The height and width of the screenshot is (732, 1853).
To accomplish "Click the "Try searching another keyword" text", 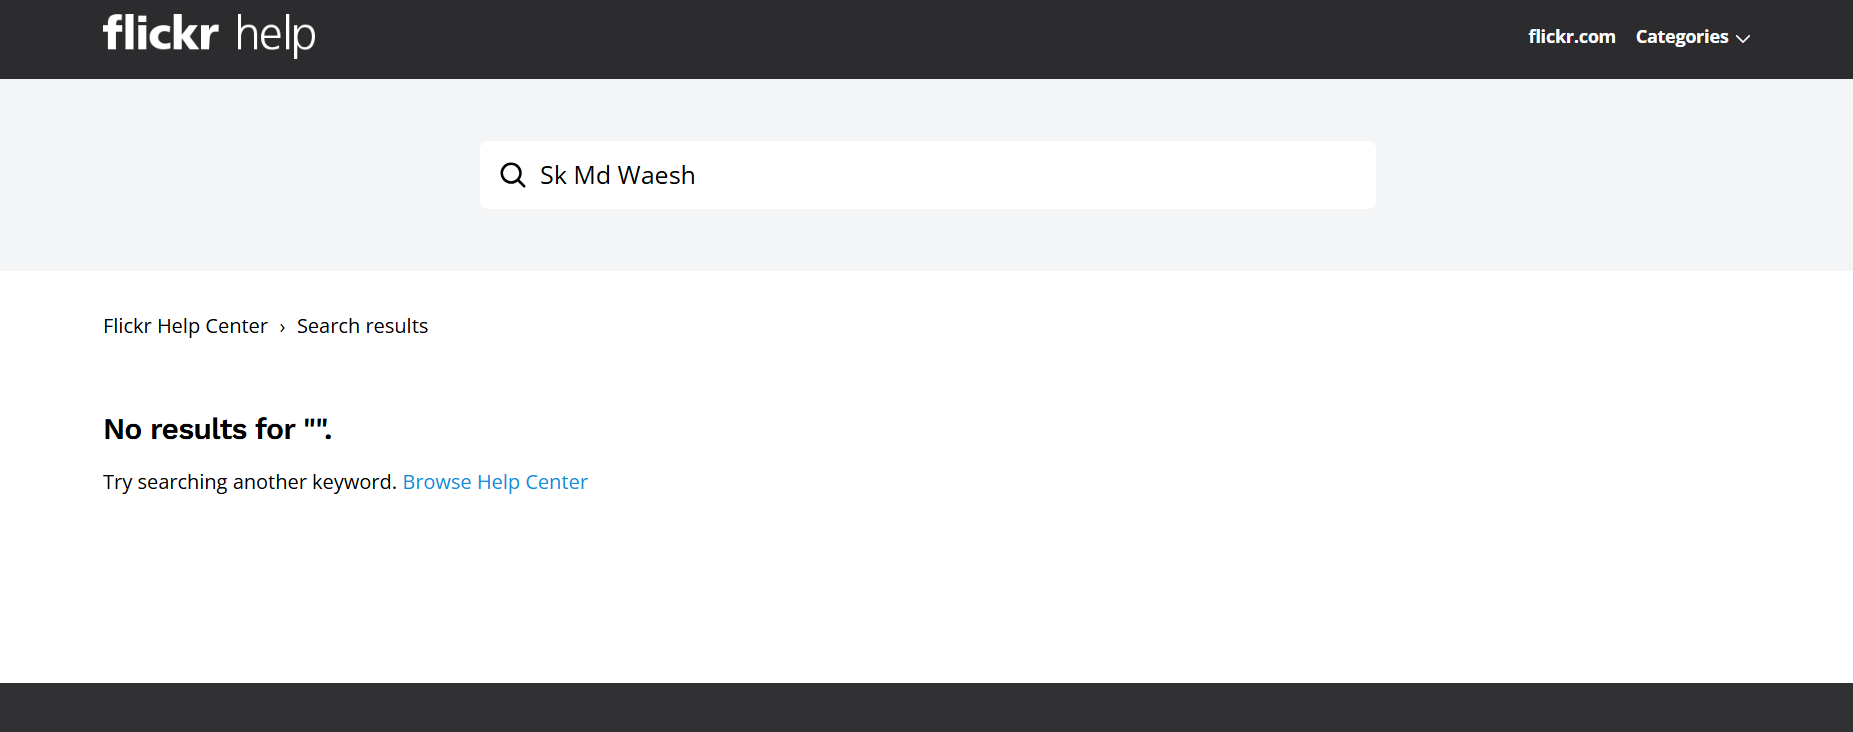I will tap(250, 482).
